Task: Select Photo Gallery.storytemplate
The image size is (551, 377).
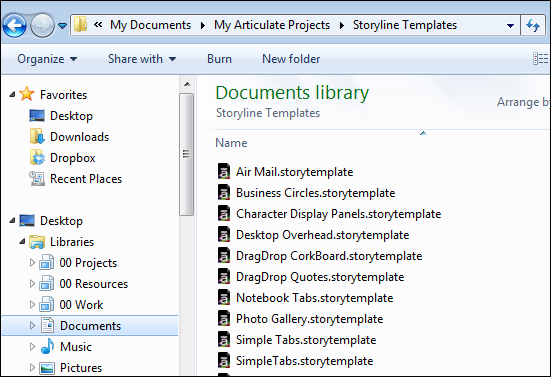Action: [310, 319]
